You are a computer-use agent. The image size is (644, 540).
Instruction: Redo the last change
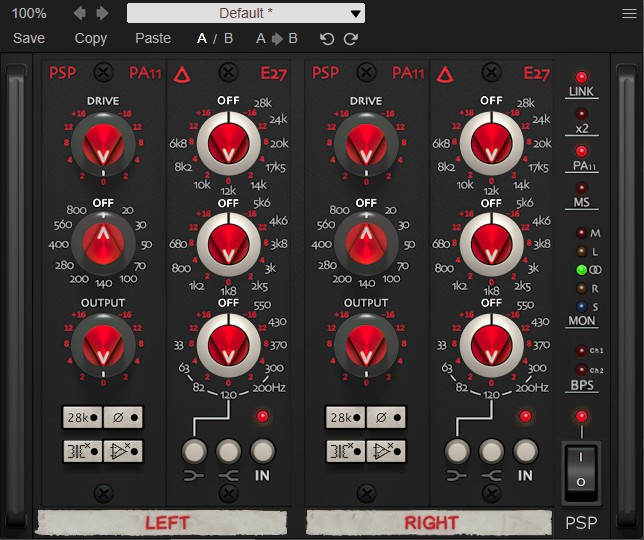(x=351, y=39)
